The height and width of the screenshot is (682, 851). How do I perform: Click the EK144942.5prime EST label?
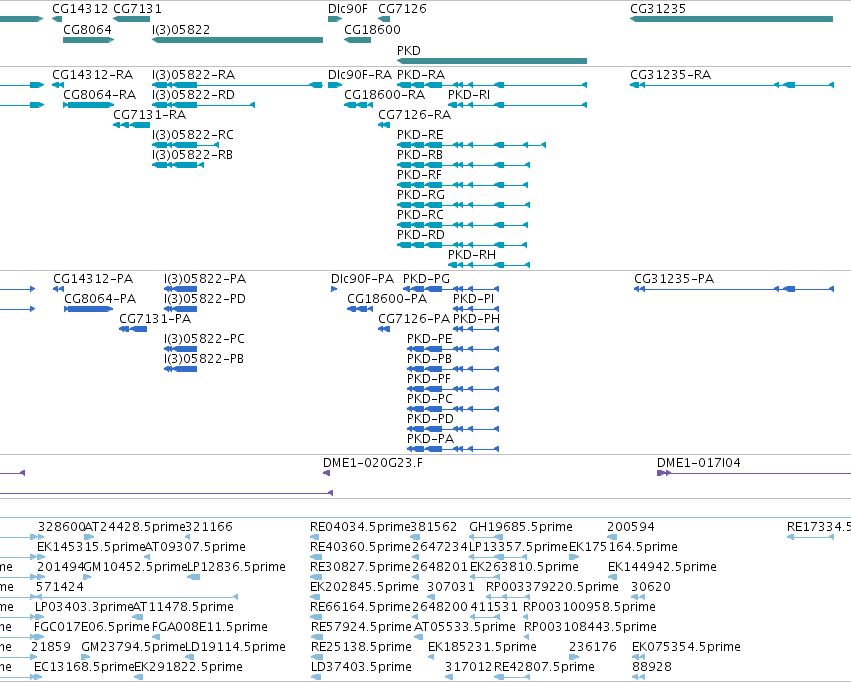(x=662, y=566)
